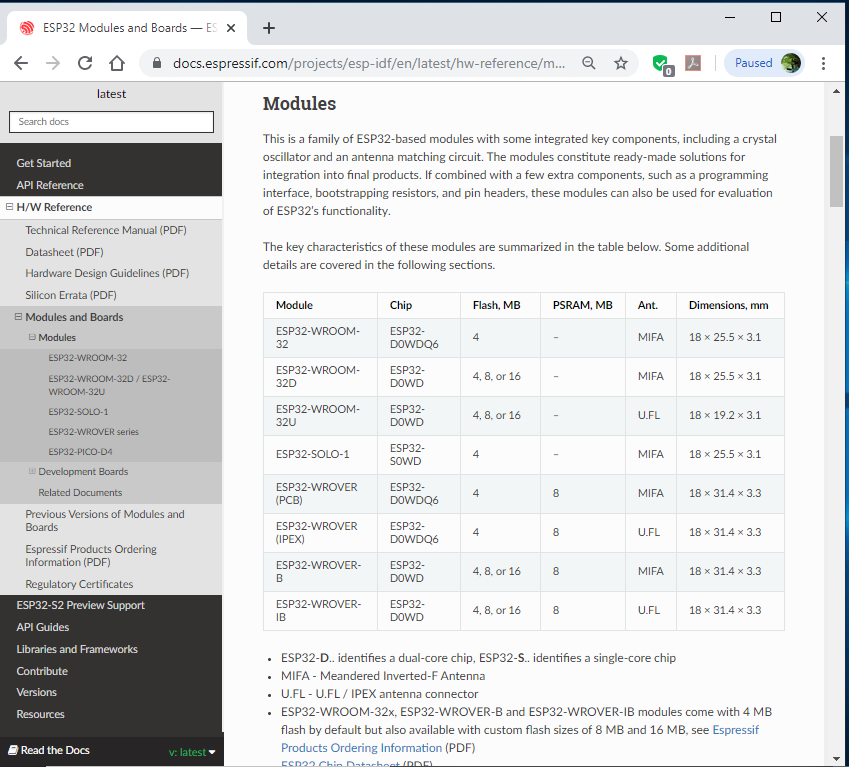The image size is (849, 767).
Task: Open Technical Reference Manual (PDF) link
Action: pyautogui.click(x=106, y=230)
